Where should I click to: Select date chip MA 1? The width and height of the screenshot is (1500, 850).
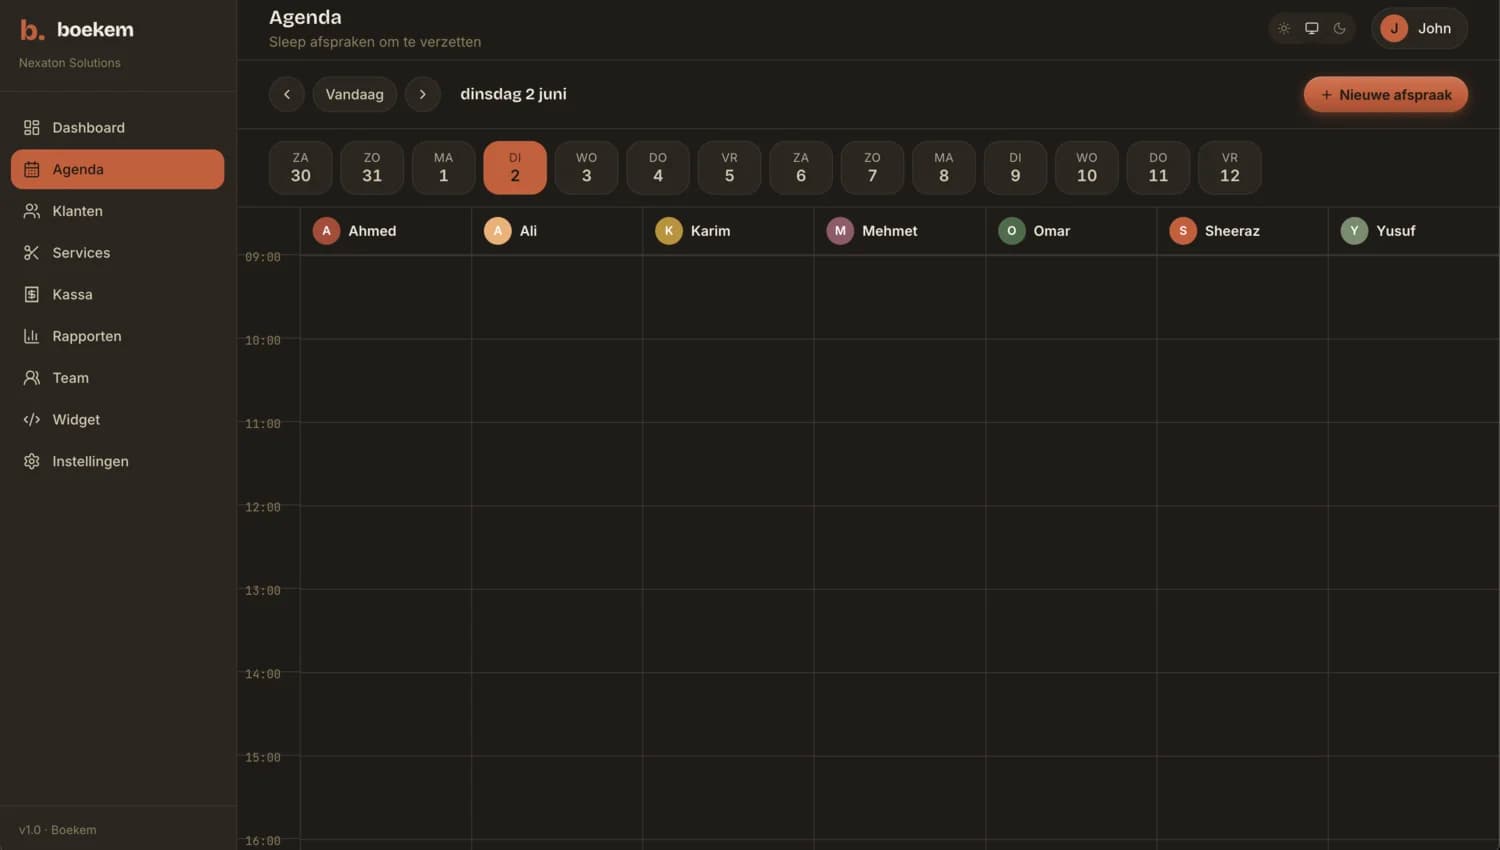pyautogui.click(x=444, y=168)
